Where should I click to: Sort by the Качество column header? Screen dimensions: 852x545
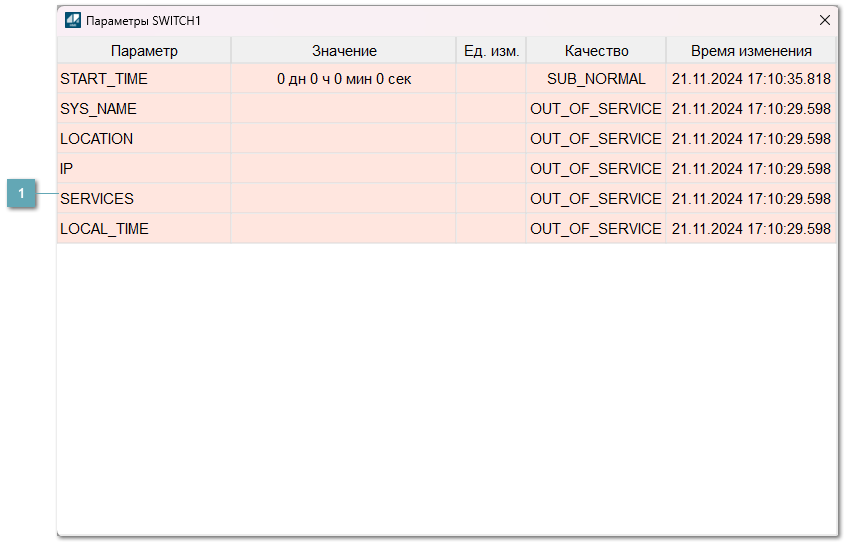click(596, 51)
